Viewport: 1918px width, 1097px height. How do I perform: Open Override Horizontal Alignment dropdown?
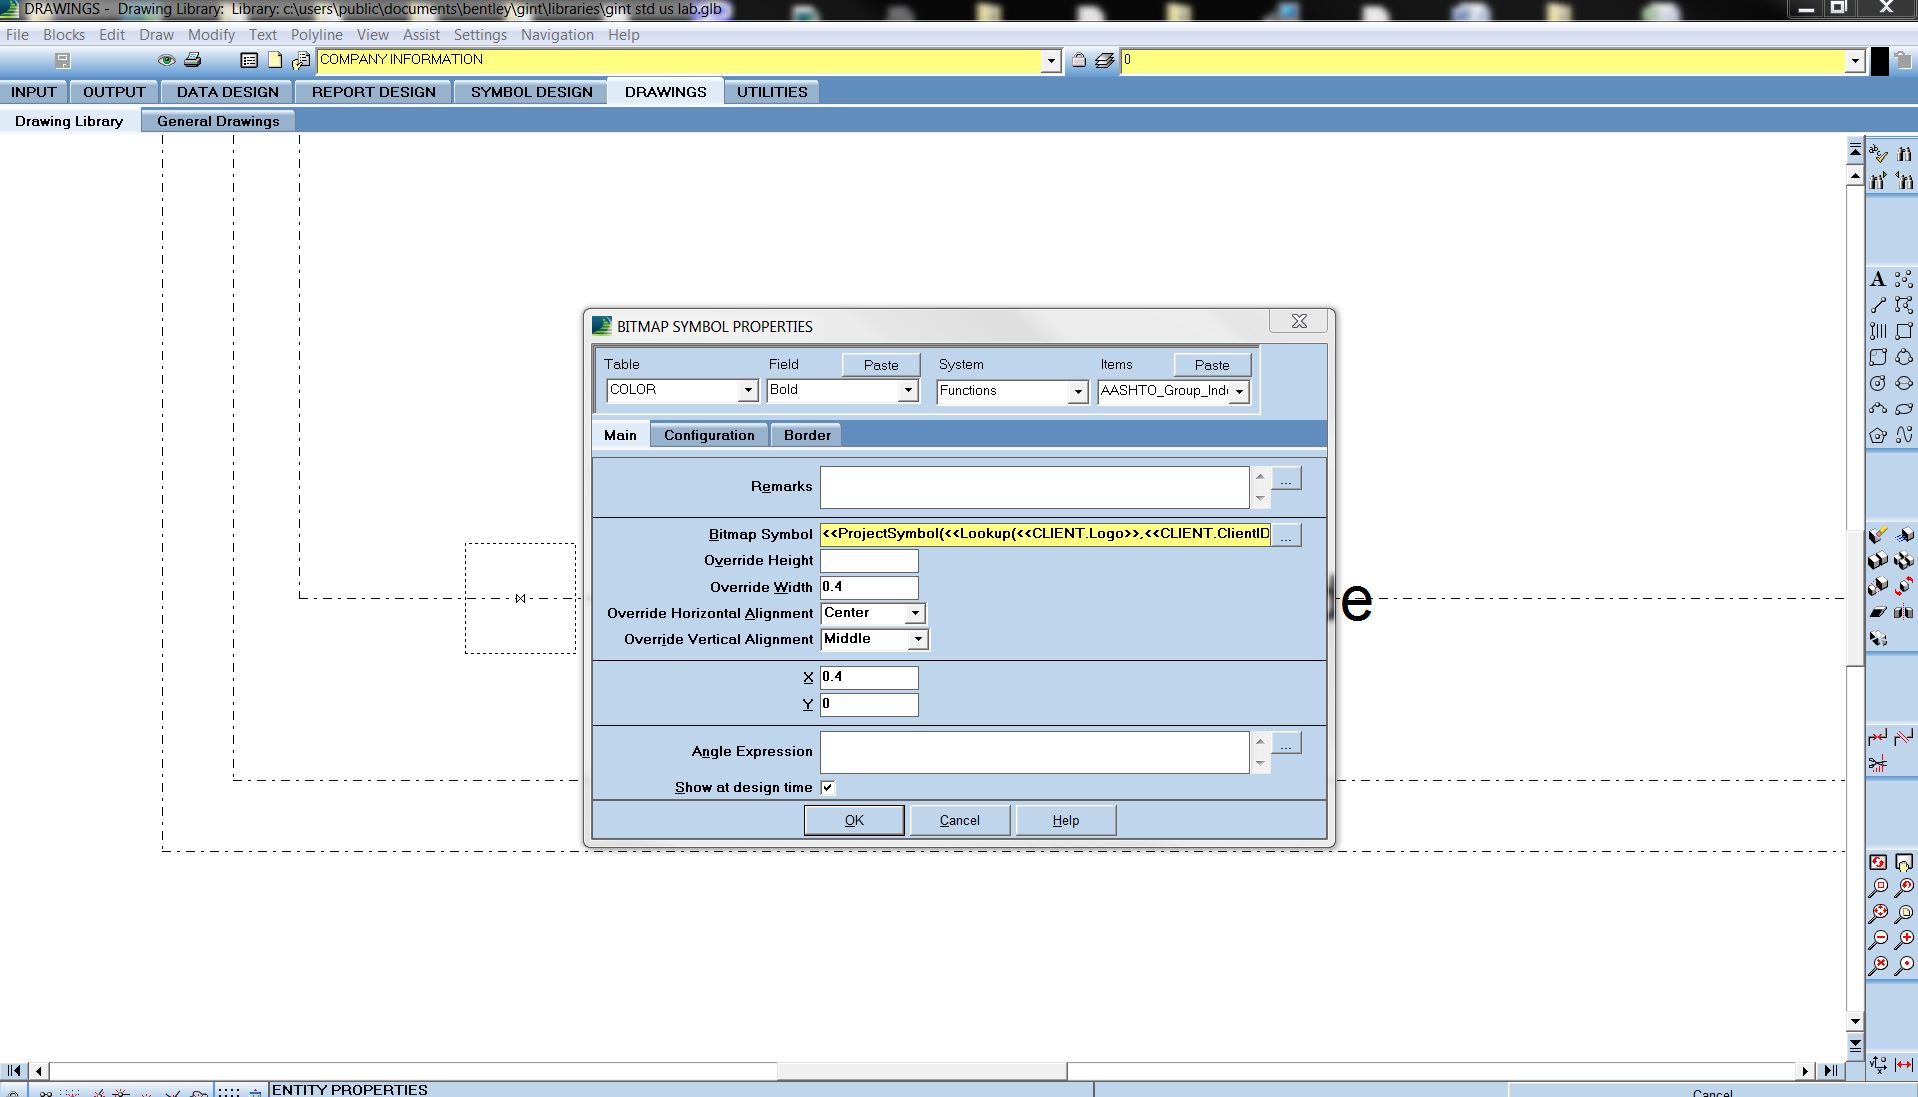point(915,613)
